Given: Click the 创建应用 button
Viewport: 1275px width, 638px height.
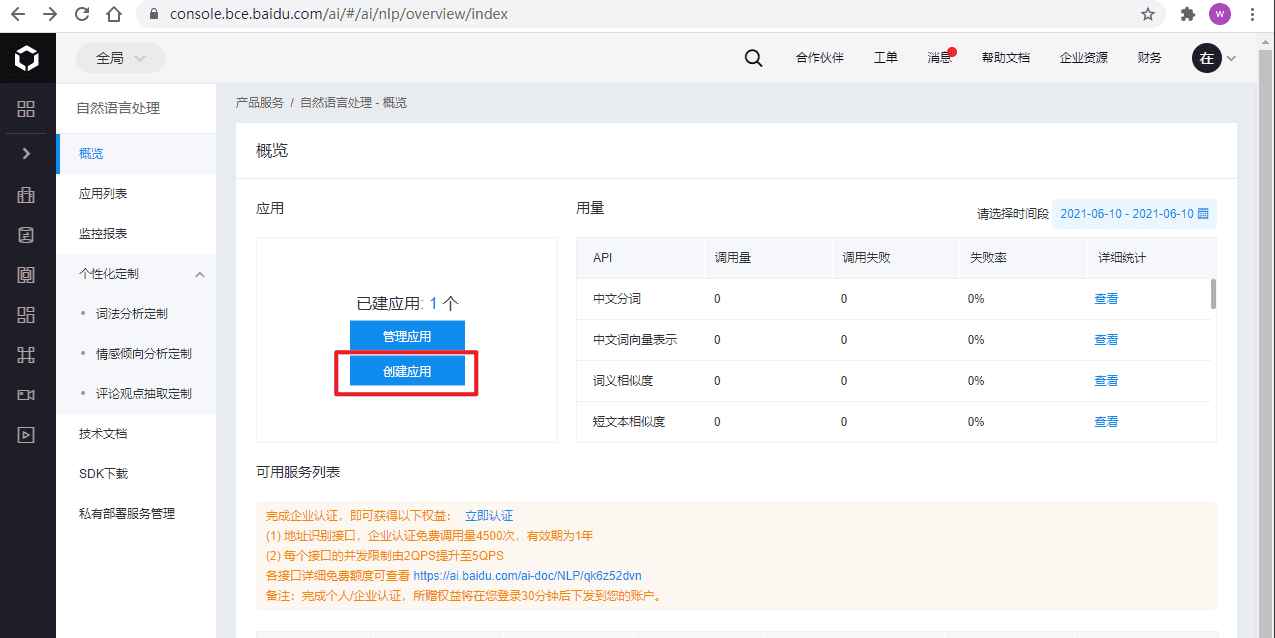Looking at the screenshot, I should (407, 371).
